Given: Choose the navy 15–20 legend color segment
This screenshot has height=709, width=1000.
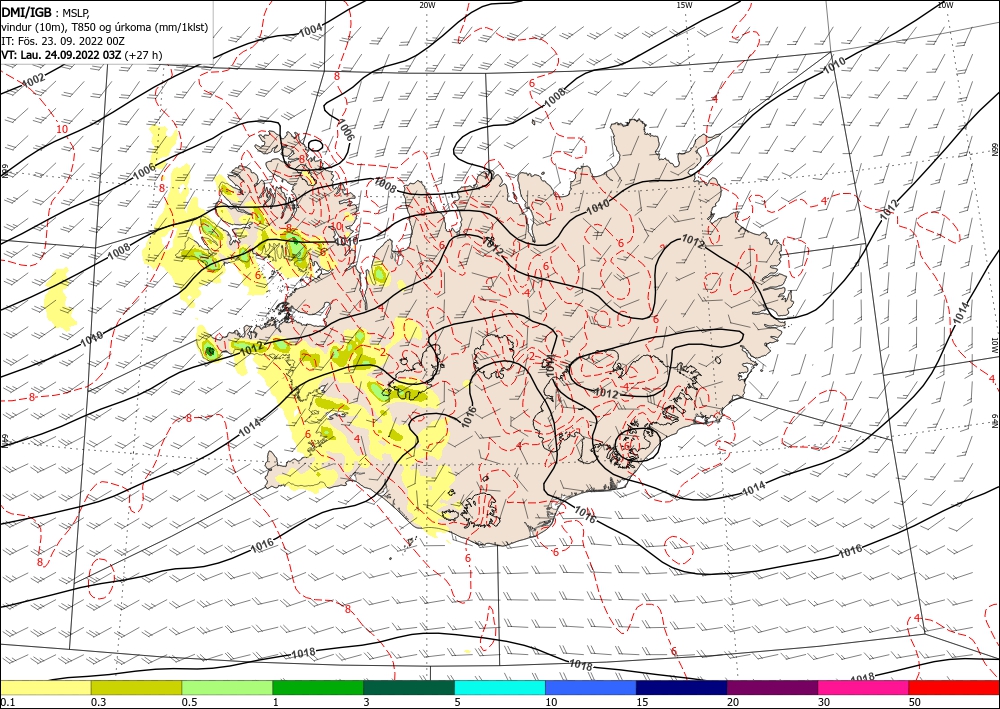Looking at the screenshot, I should pos(682,687).
